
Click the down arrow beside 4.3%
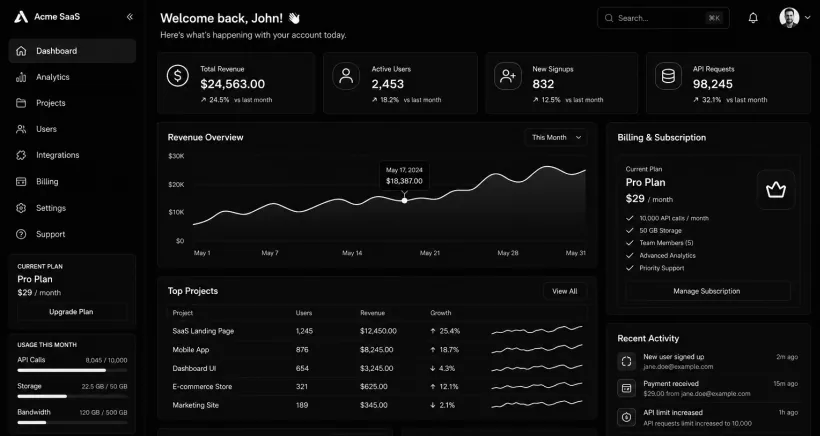tap(433, 368)
